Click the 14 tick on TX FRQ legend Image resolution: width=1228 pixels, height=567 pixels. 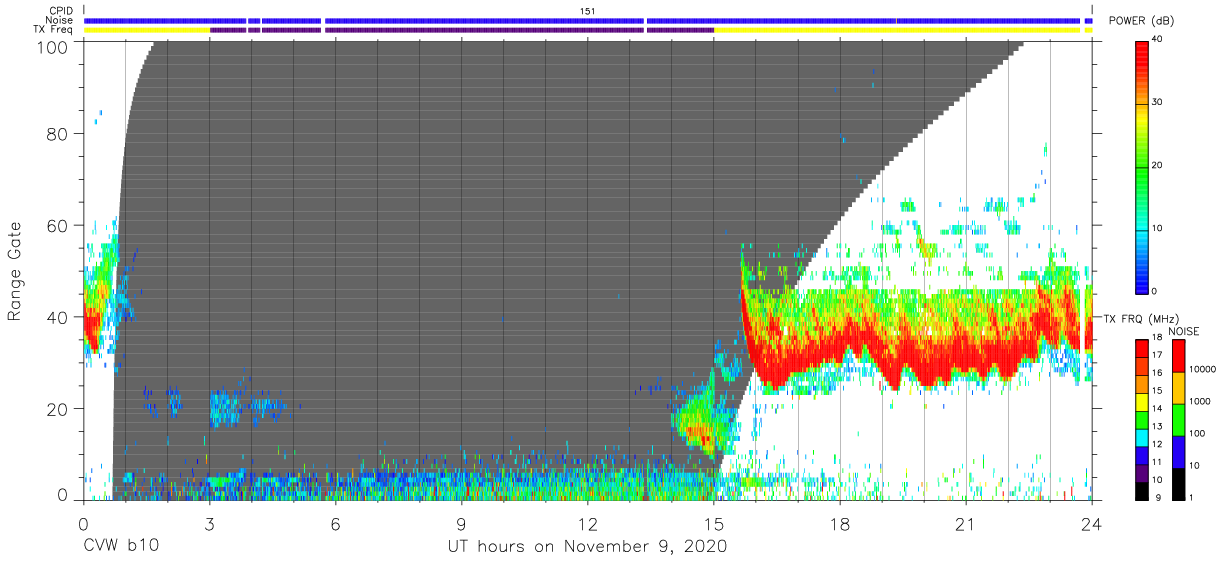[1158, 408]
